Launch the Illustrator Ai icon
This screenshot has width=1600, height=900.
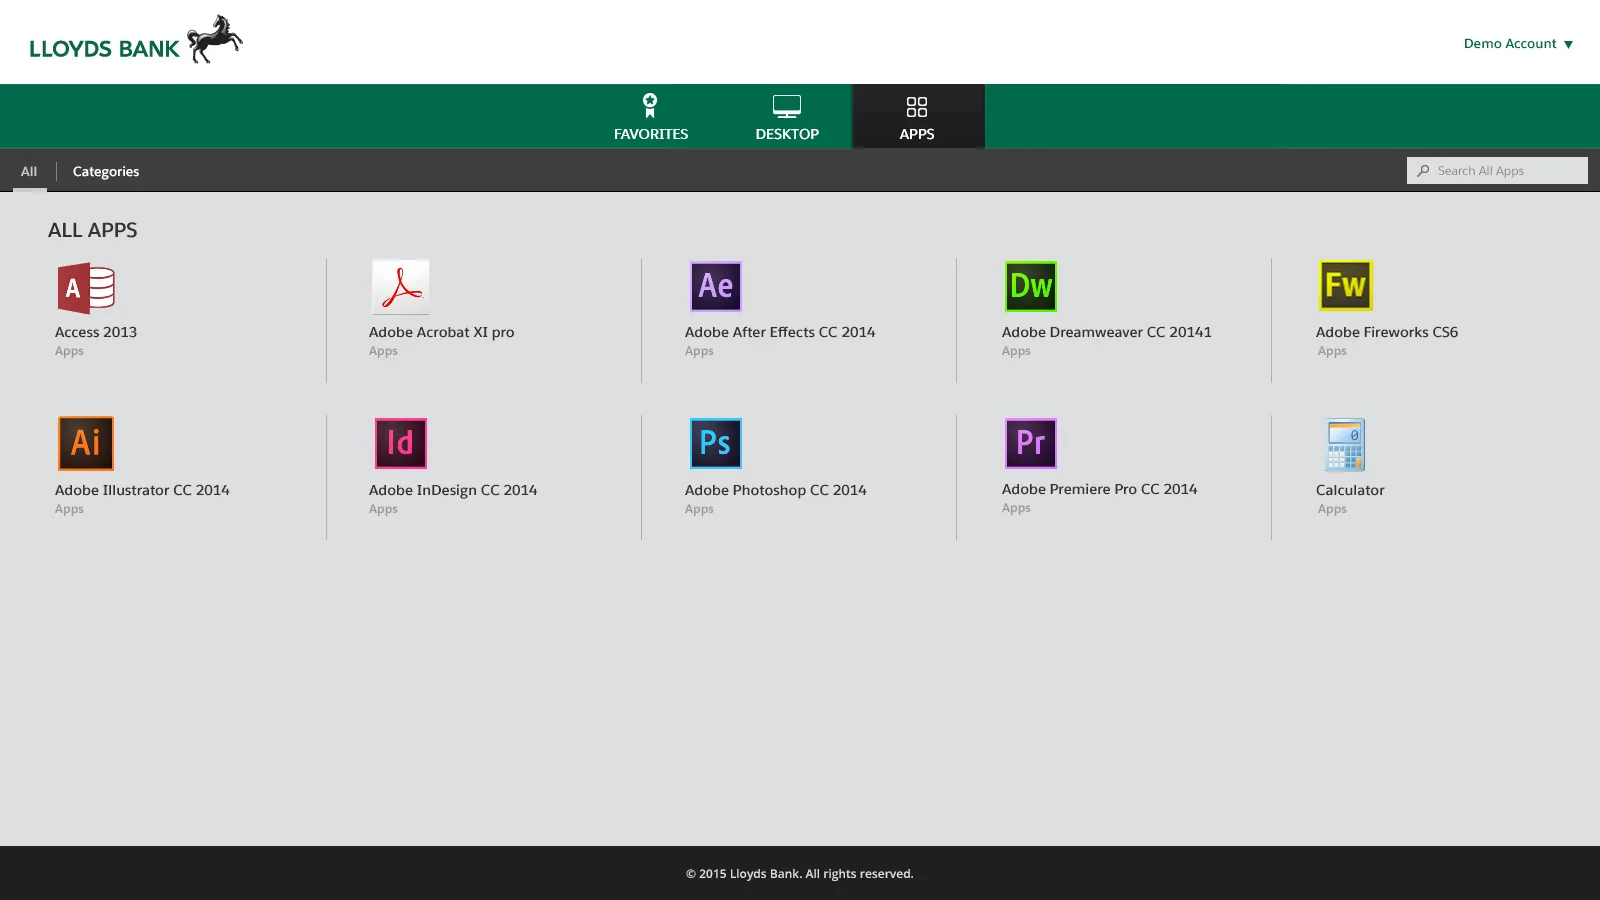86,443
